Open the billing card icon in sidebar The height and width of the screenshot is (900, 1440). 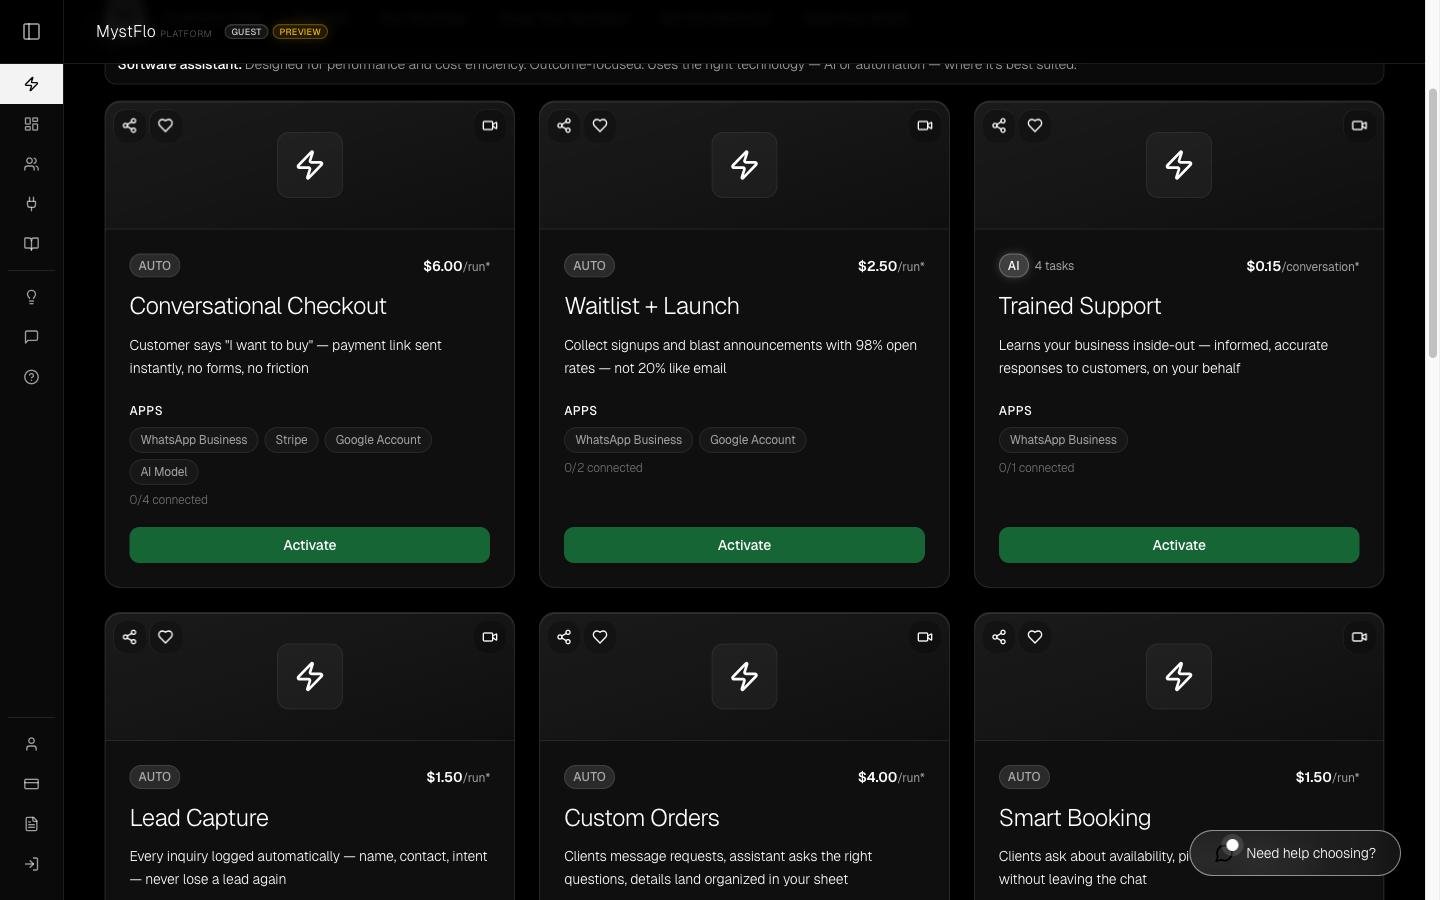(31, 784)
